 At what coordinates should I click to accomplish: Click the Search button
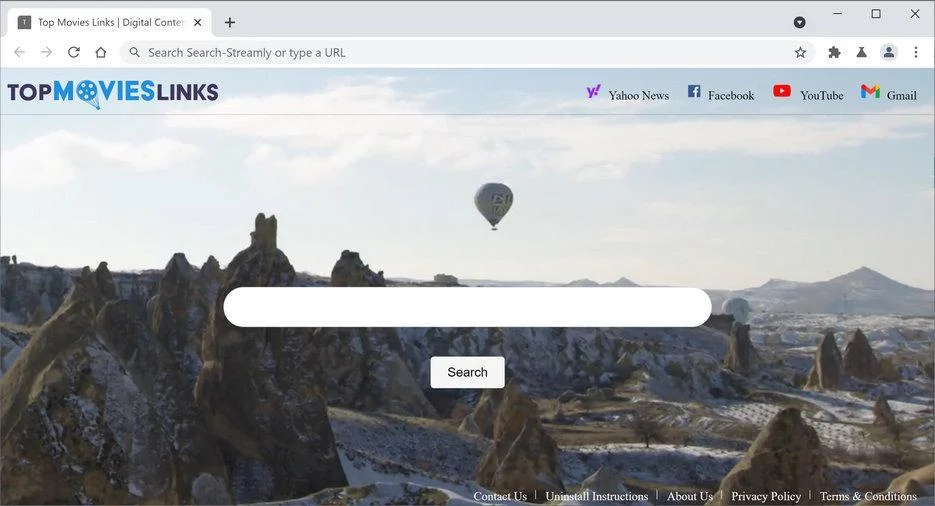pos(468,372)
